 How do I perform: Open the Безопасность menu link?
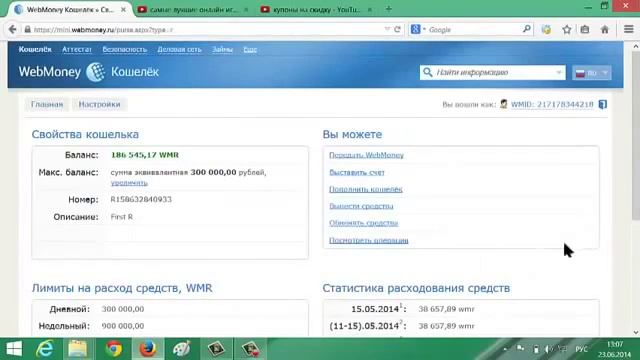(x=124, y=49)
